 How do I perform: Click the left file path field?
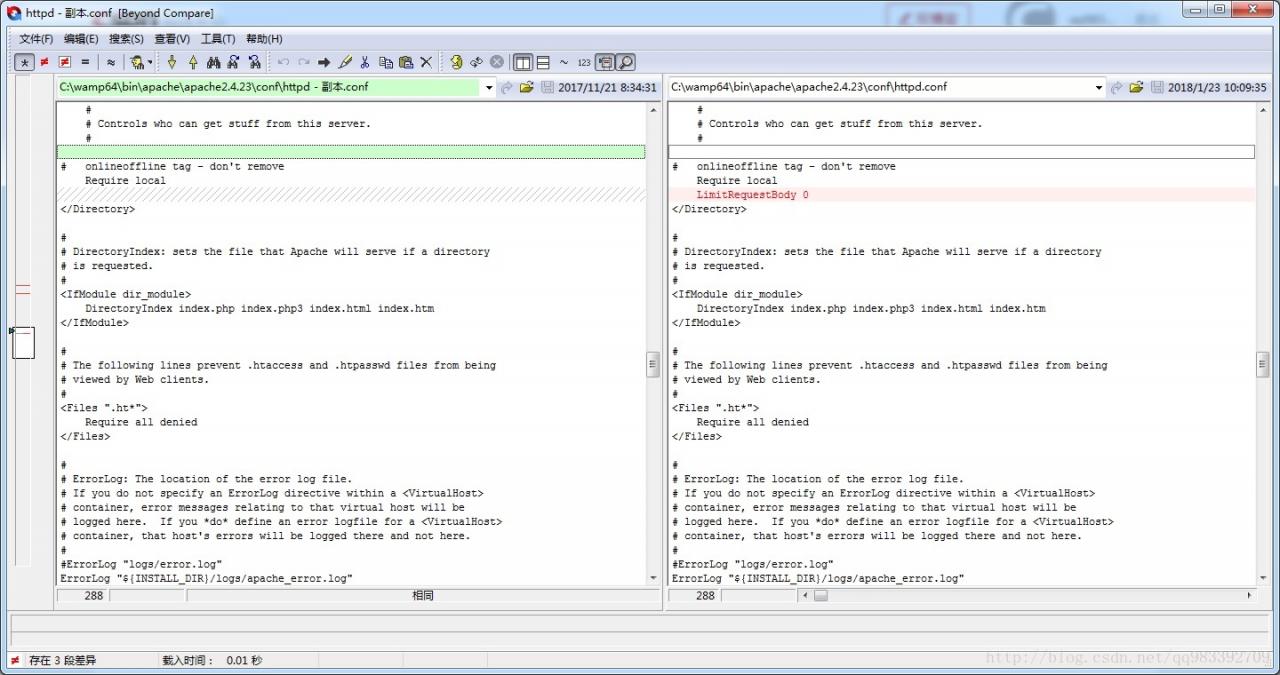[x=270, y=87]
